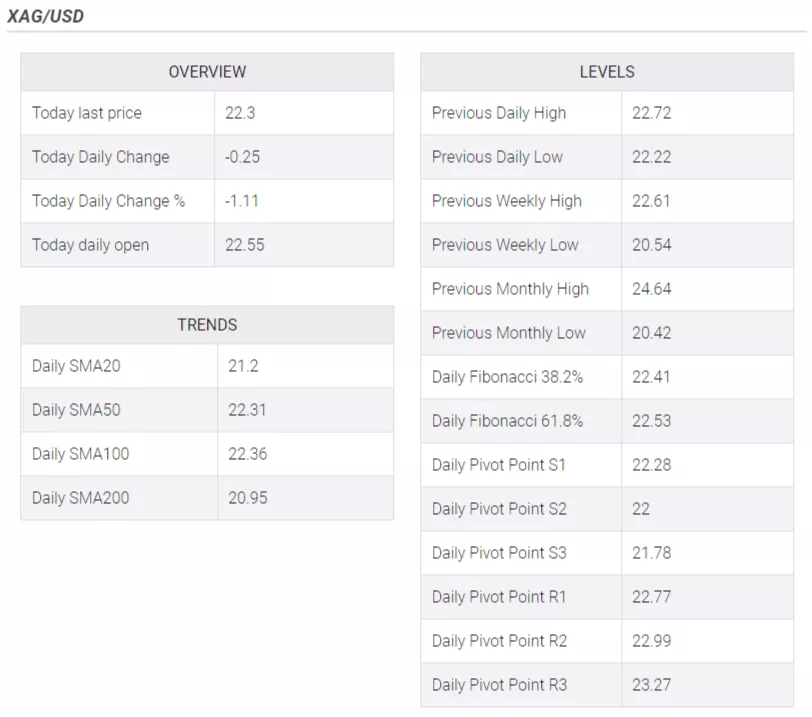The width and height of the screenshot is (812, 717).
Task: Click the 'Daily Pivot Point S3' label
Action: (499, 553)
